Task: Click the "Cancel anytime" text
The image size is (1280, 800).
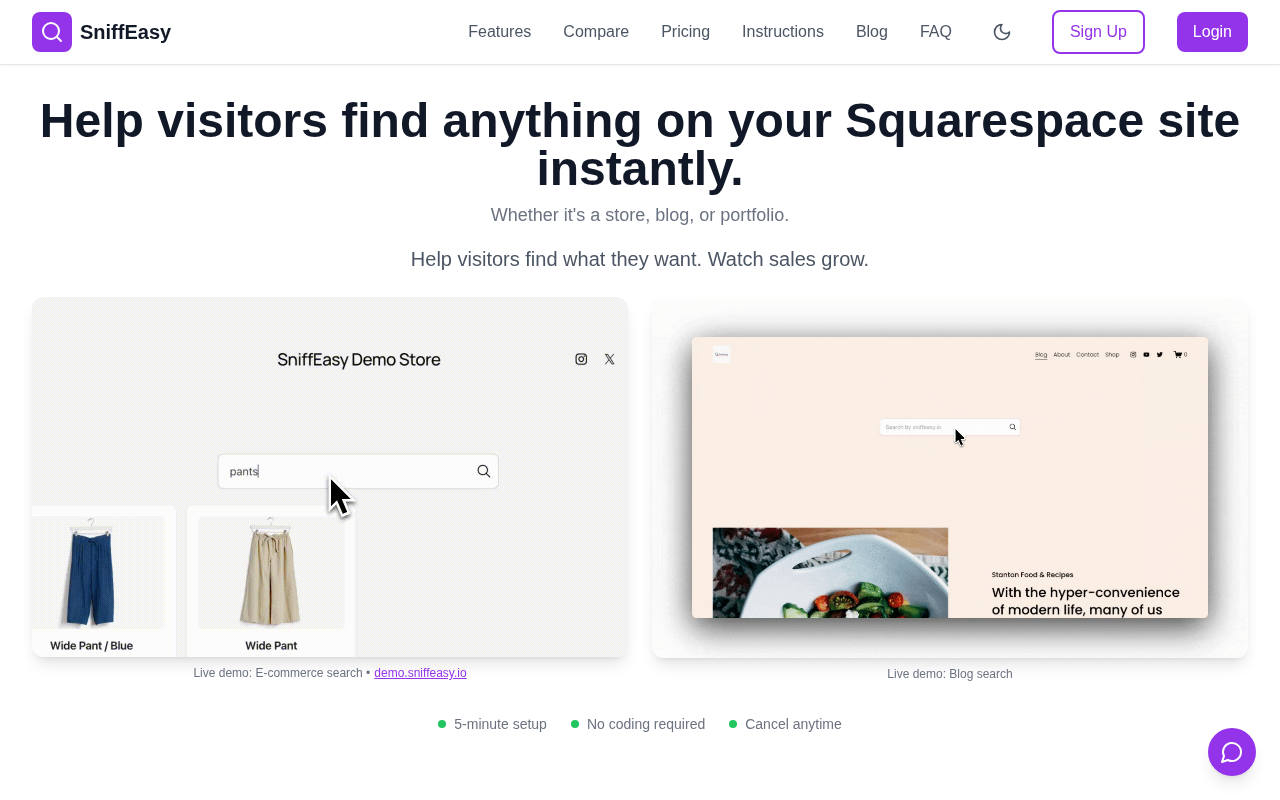Action: click(x=793, y=724)
